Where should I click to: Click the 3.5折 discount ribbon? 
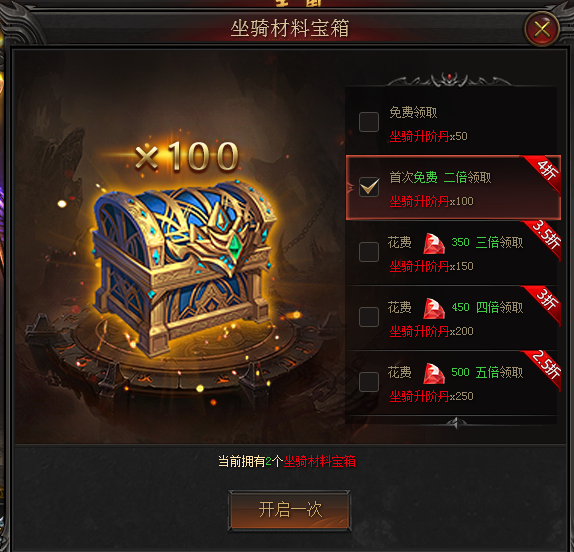544,238
